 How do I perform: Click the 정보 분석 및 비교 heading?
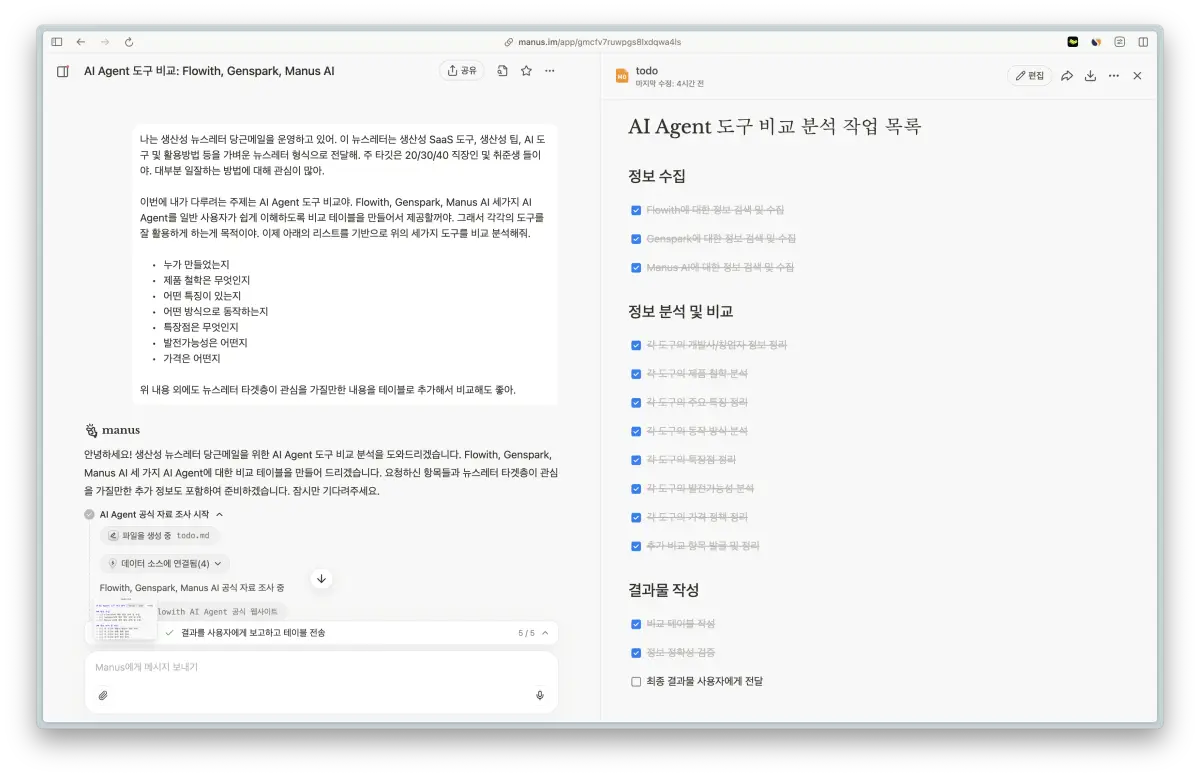click(681, 311)
